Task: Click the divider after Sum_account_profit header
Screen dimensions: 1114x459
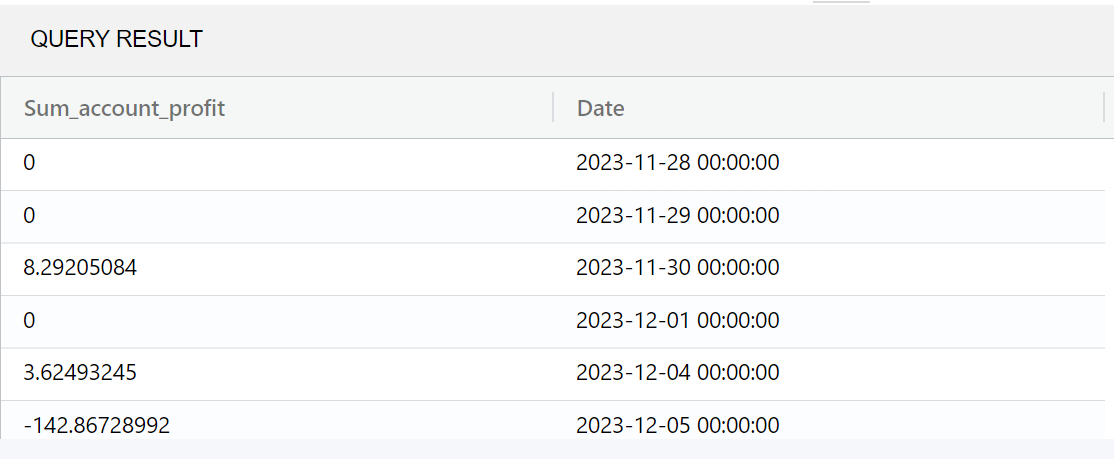Action: coord(553,108)
